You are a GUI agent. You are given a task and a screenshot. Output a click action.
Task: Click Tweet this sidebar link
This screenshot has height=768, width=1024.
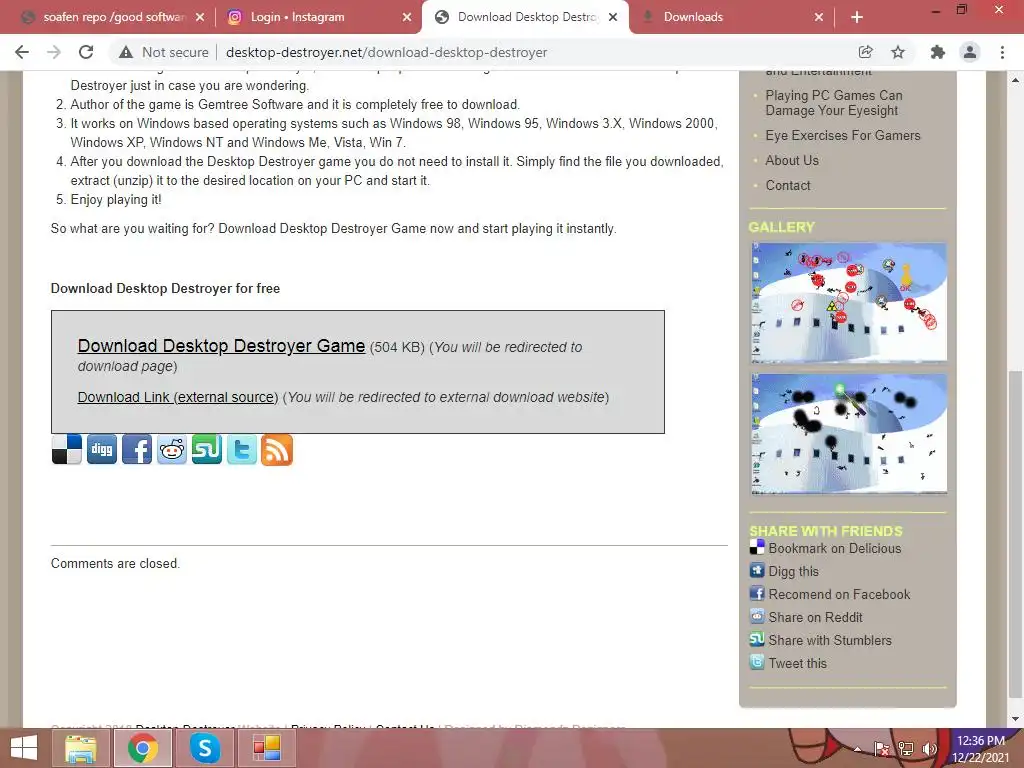pyautogui.click(x=797, y=663)
